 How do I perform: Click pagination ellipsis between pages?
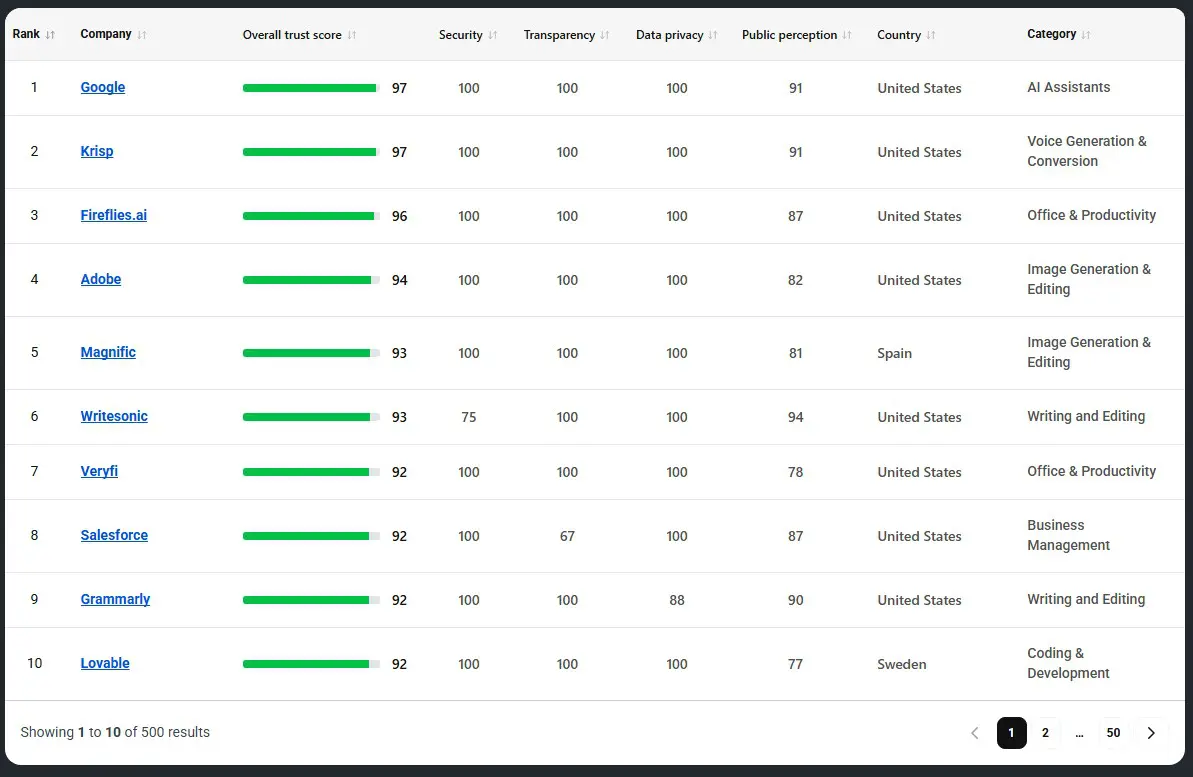tap(1079, 733)
